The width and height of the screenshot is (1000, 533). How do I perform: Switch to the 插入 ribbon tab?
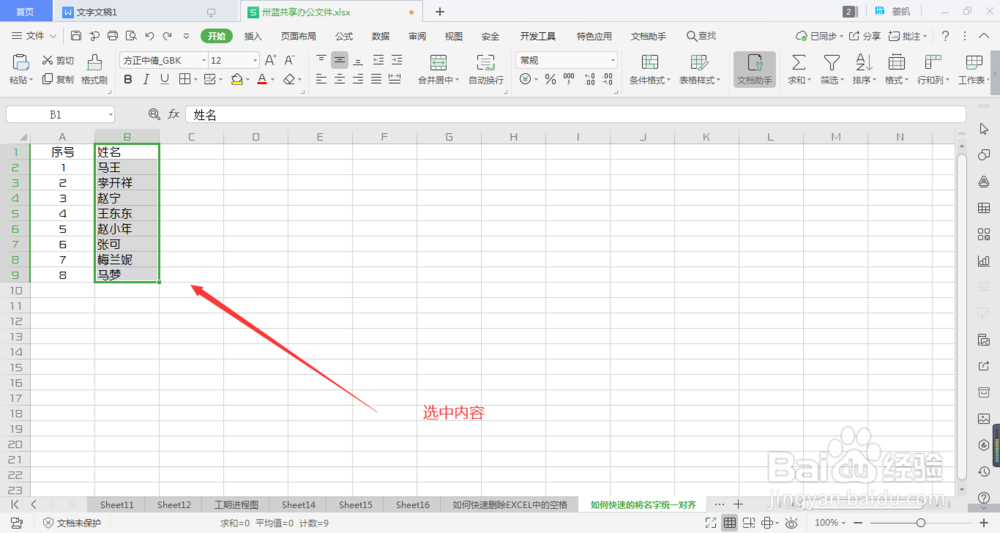253,36
